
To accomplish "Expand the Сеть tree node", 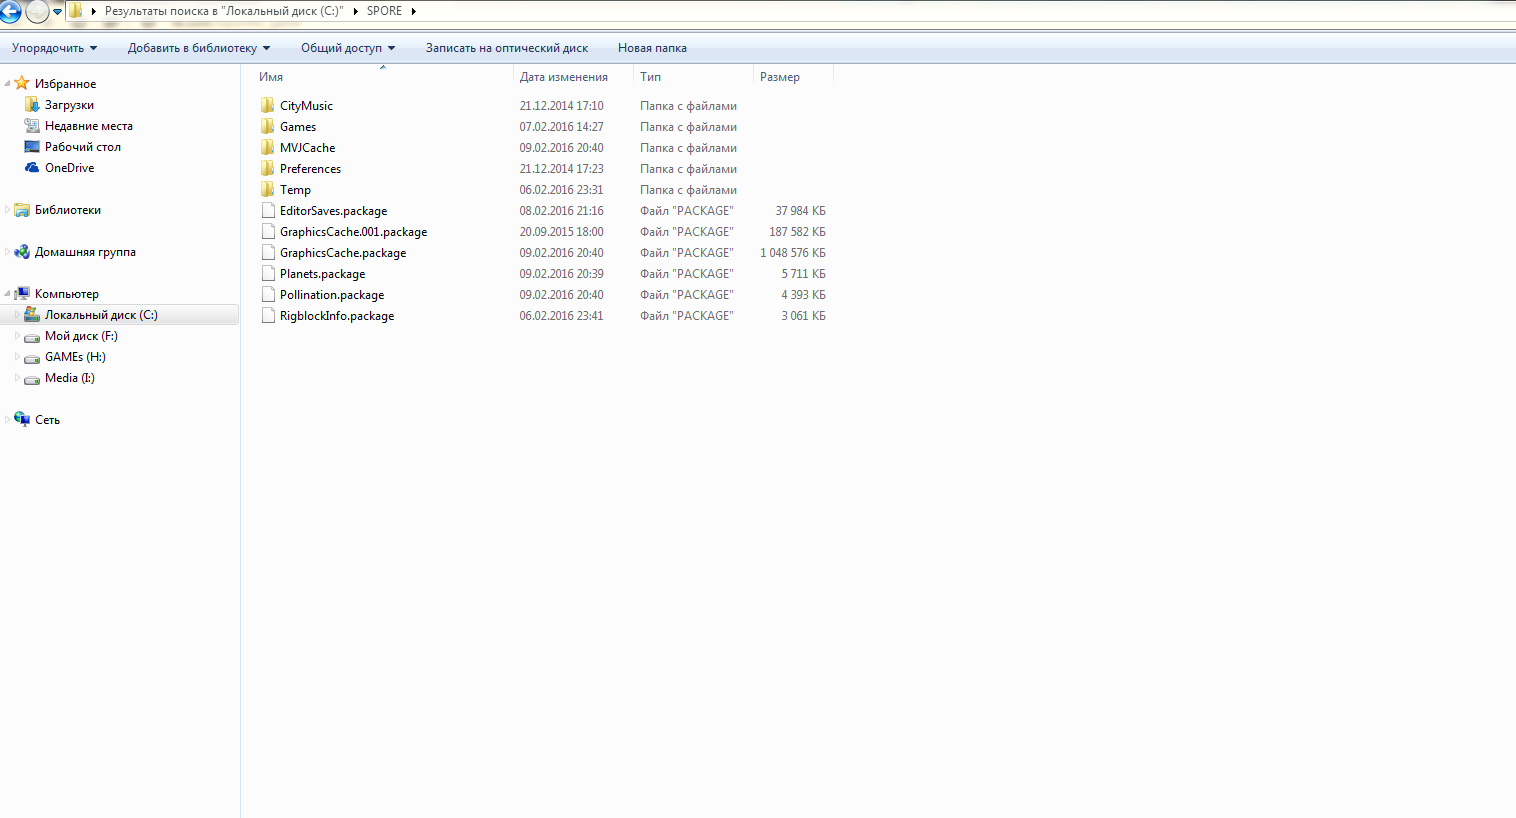I will [x=8, y=420].
